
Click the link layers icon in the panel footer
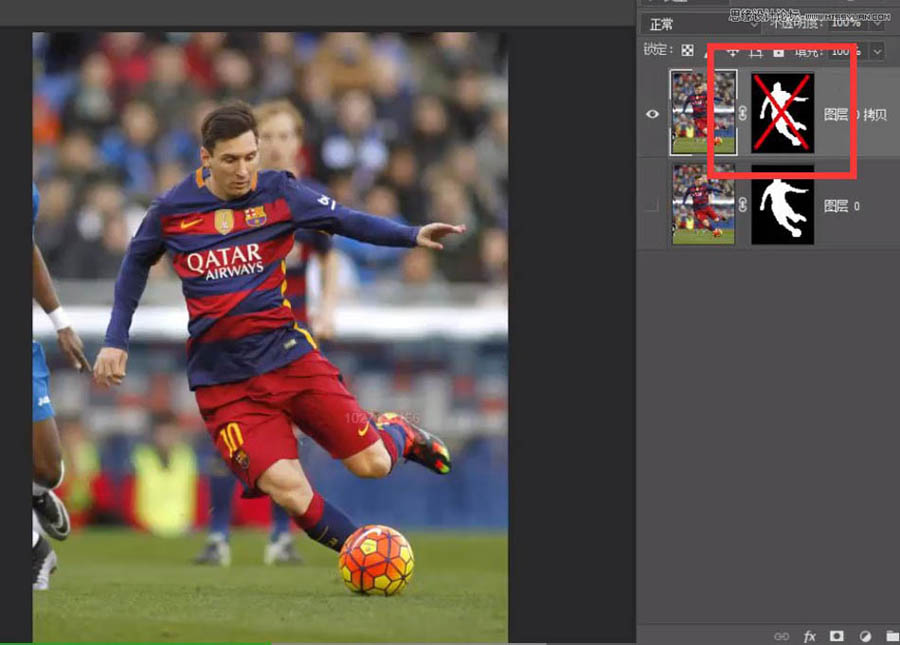coord(781,636)
